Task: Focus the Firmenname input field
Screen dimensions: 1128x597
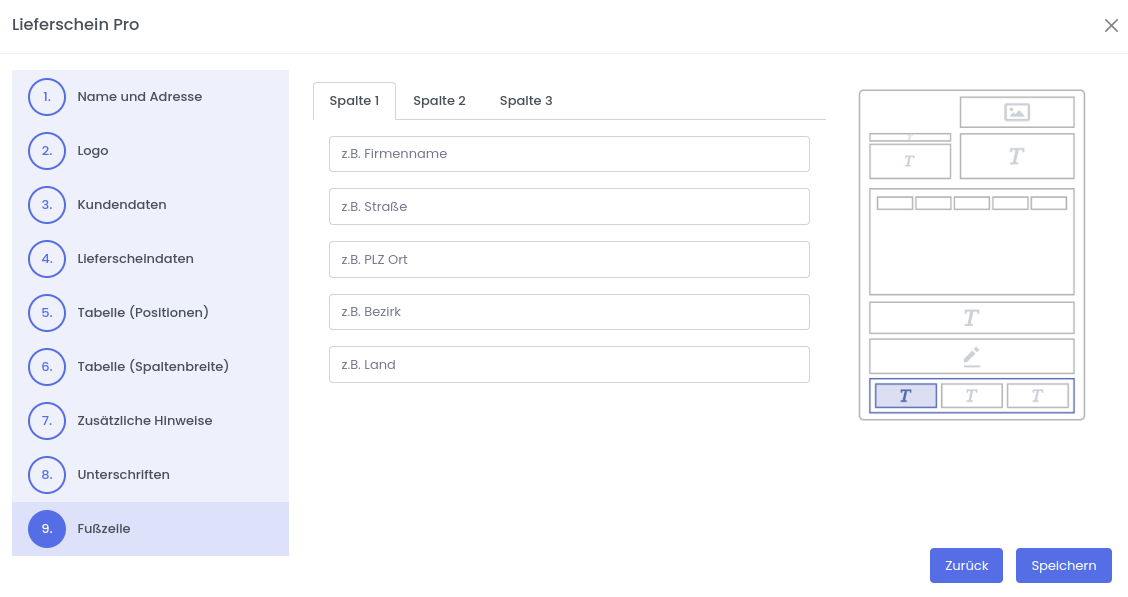Action: 568,154
